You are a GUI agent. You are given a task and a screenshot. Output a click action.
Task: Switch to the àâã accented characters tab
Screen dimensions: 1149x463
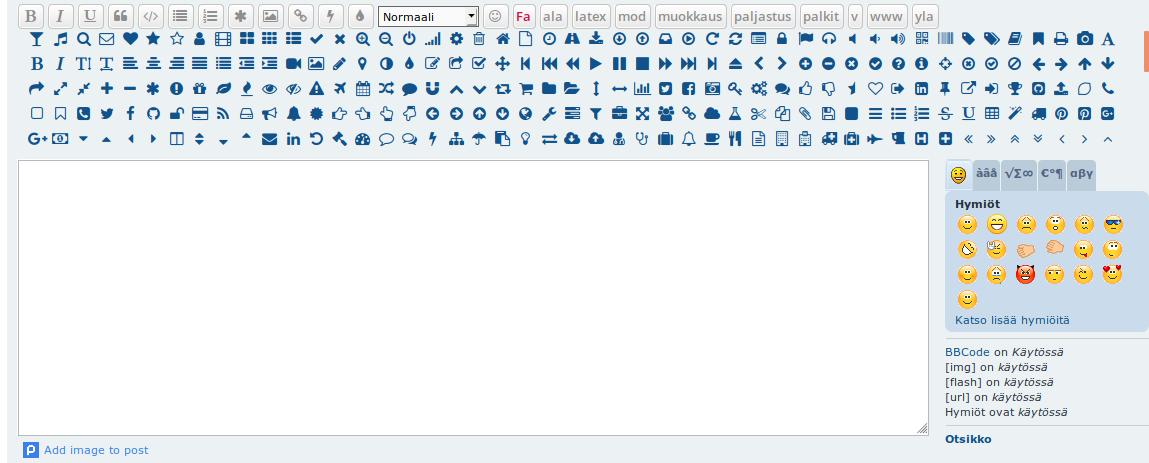pyautogui.click(x=986, y=174)
